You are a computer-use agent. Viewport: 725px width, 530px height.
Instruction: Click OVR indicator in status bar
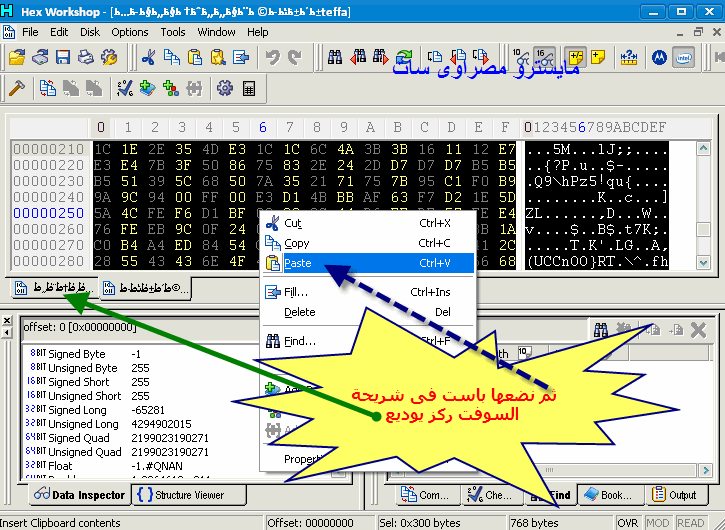tap(628, 523)
